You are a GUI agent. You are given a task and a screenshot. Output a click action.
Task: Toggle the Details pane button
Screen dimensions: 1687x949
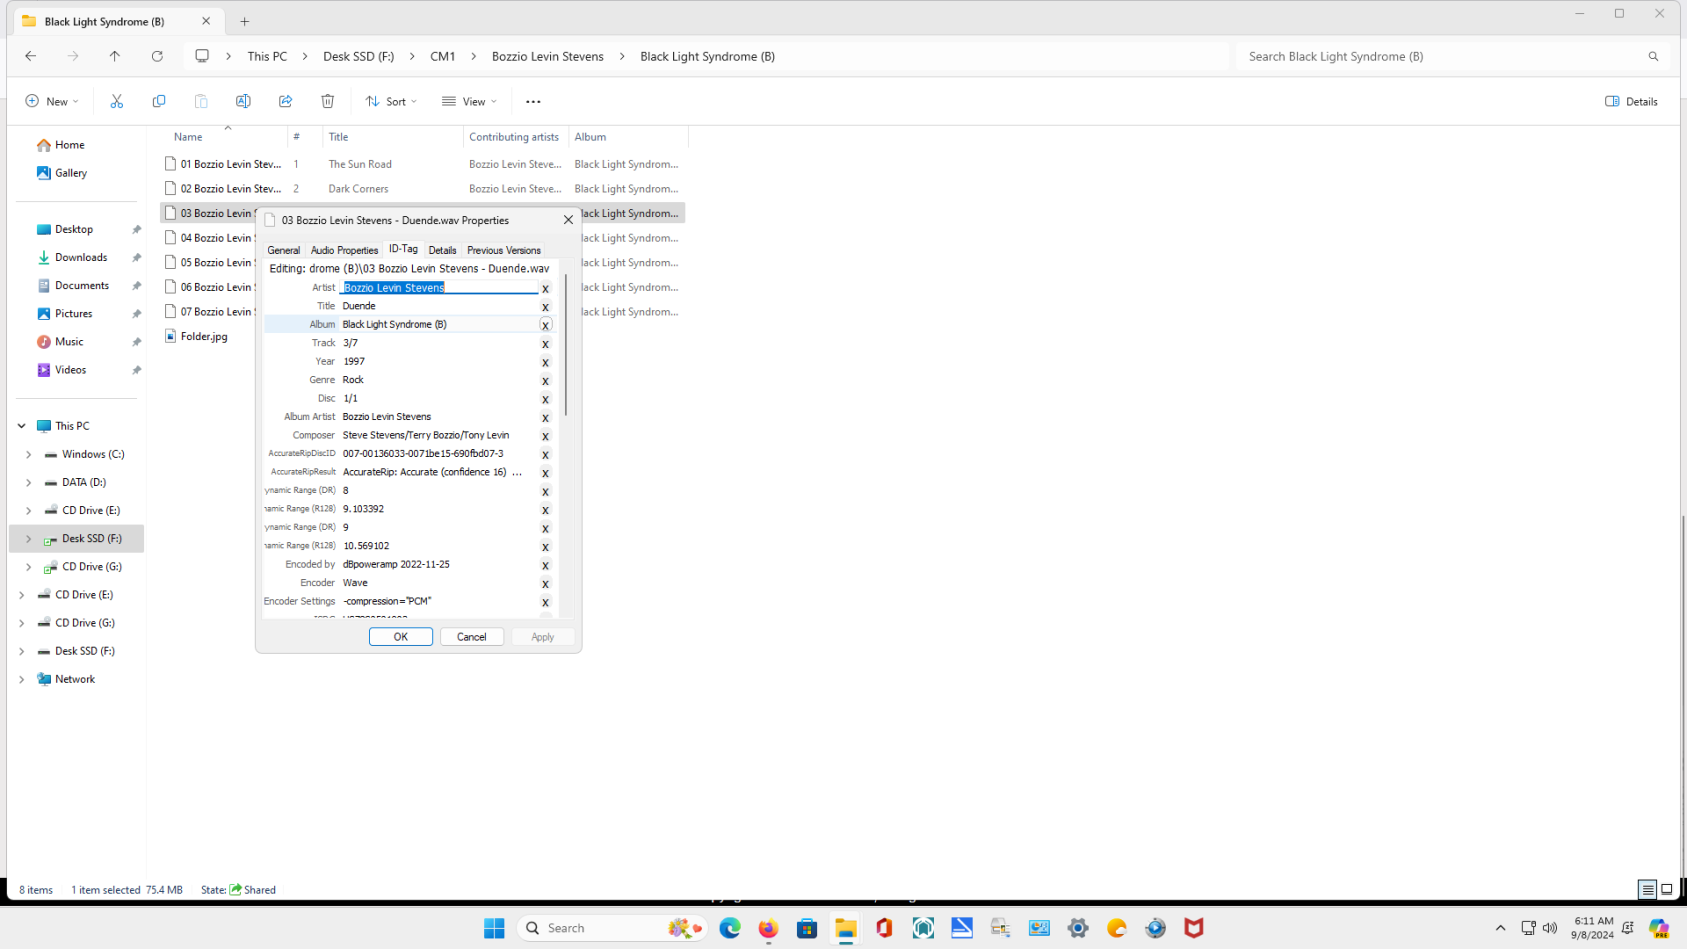pyautogui.click(x=1631, y=101)
